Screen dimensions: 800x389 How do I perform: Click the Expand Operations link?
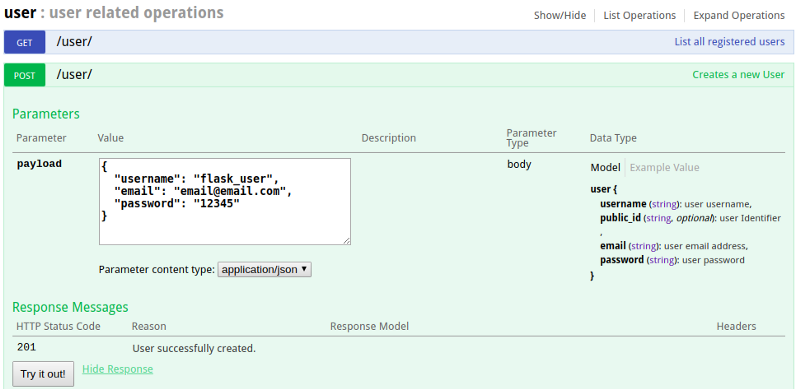[x=739, y=15]
